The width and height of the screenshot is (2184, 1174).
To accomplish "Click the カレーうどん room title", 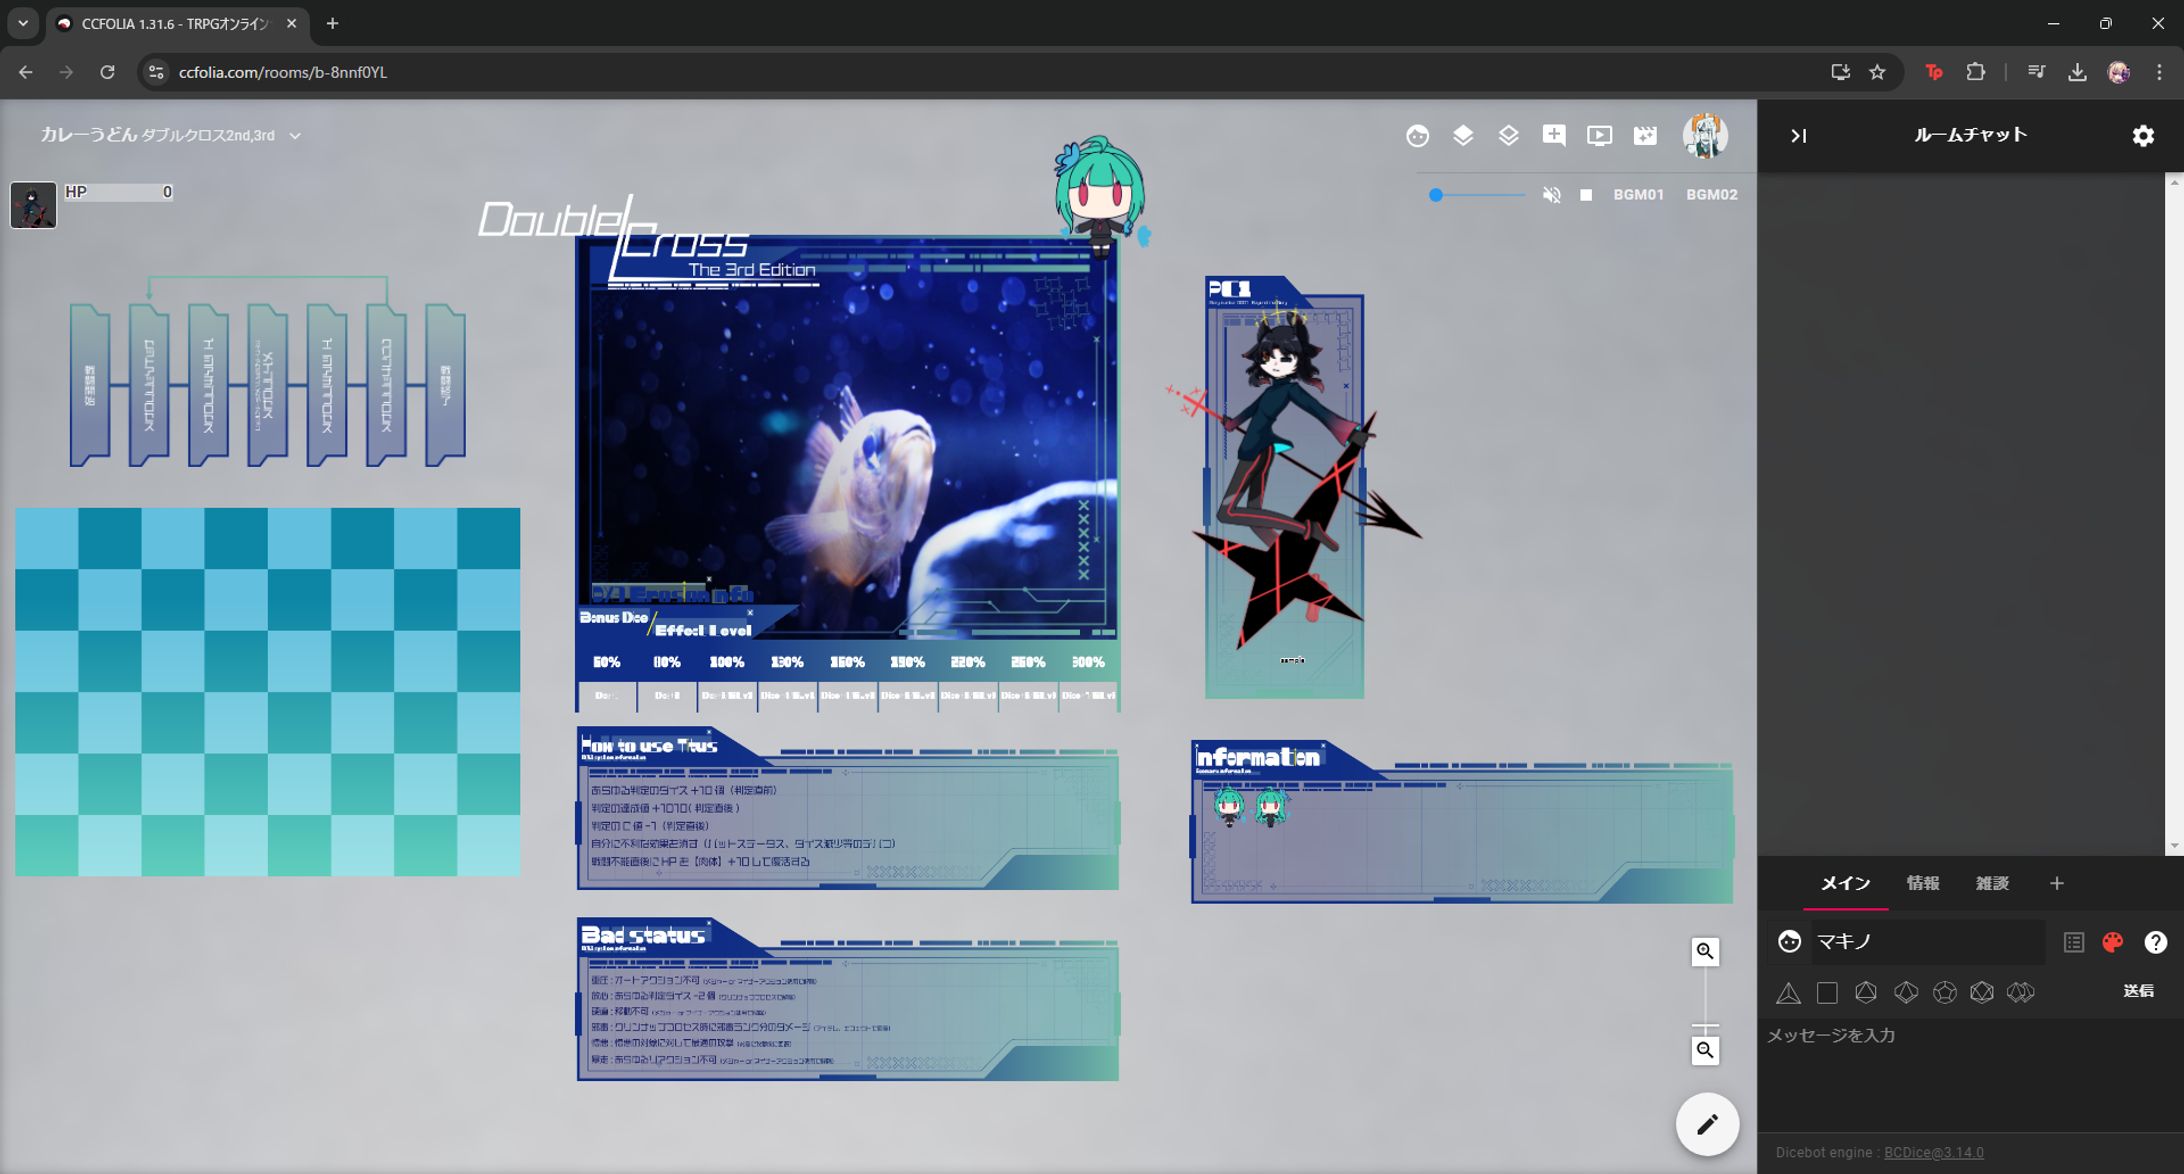I will 88,135.
